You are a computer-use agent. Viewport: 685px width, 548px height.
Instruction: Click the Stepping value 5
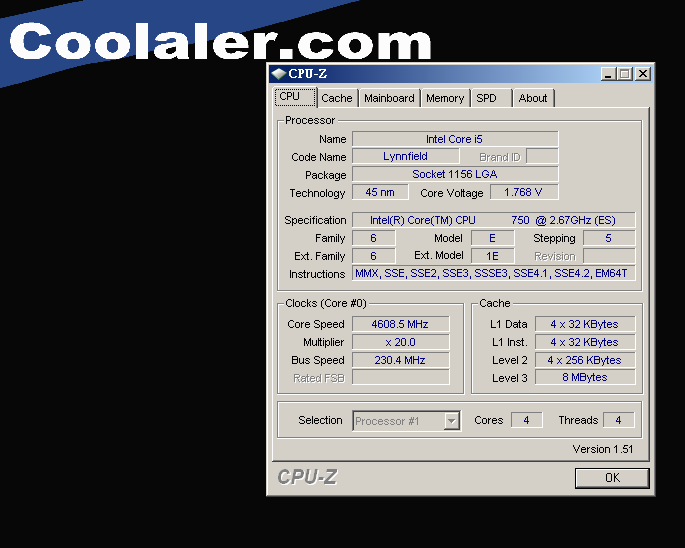click(609, 238)
